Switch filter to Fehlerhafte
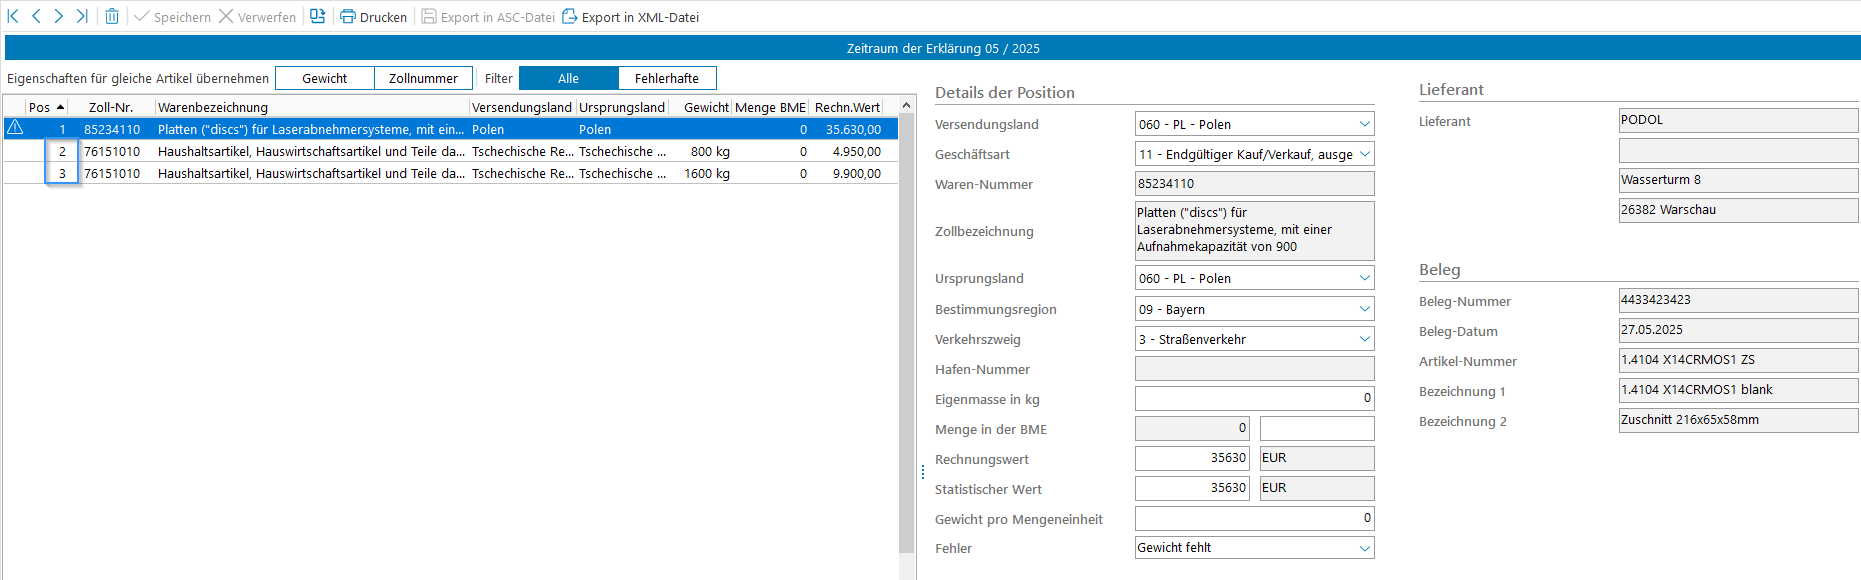 pos(667,78)
